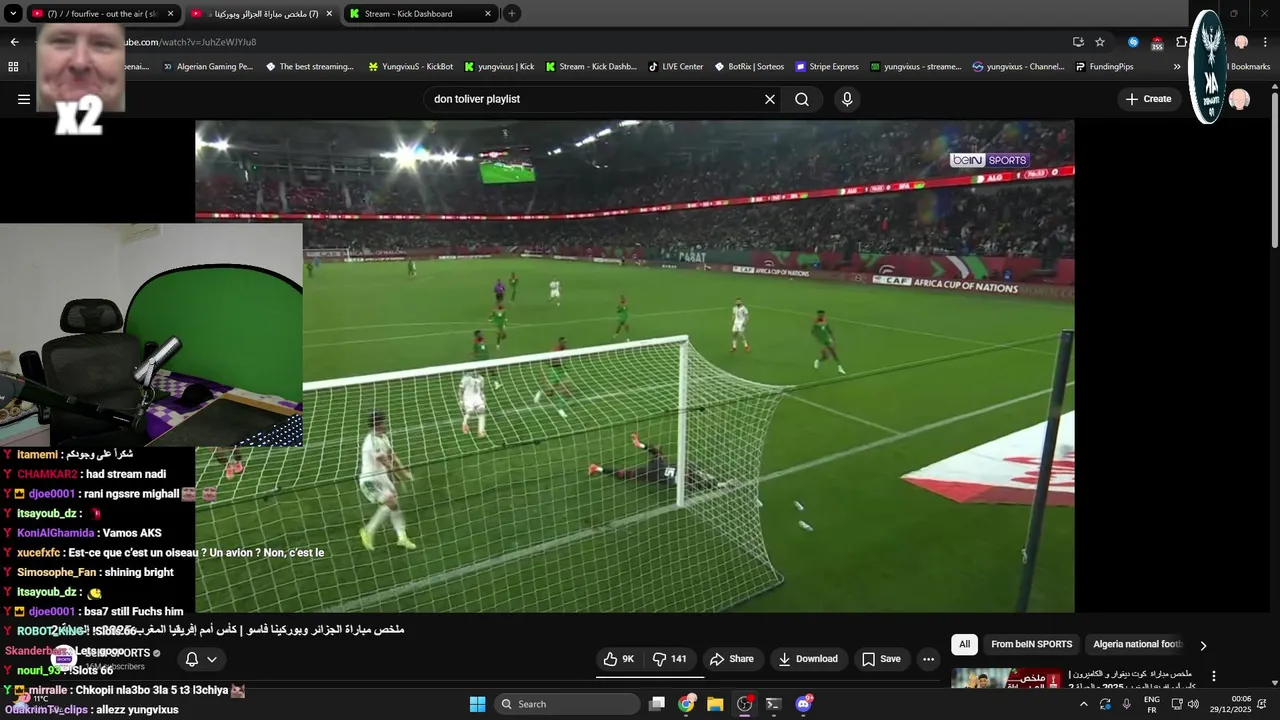The image size is (1280, 720).
Task: Click the Save button
Action: point(881,659)
